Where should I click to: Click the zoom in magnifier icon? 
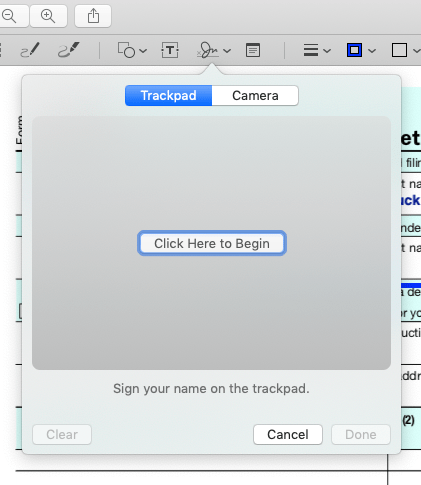coord(48,16)
